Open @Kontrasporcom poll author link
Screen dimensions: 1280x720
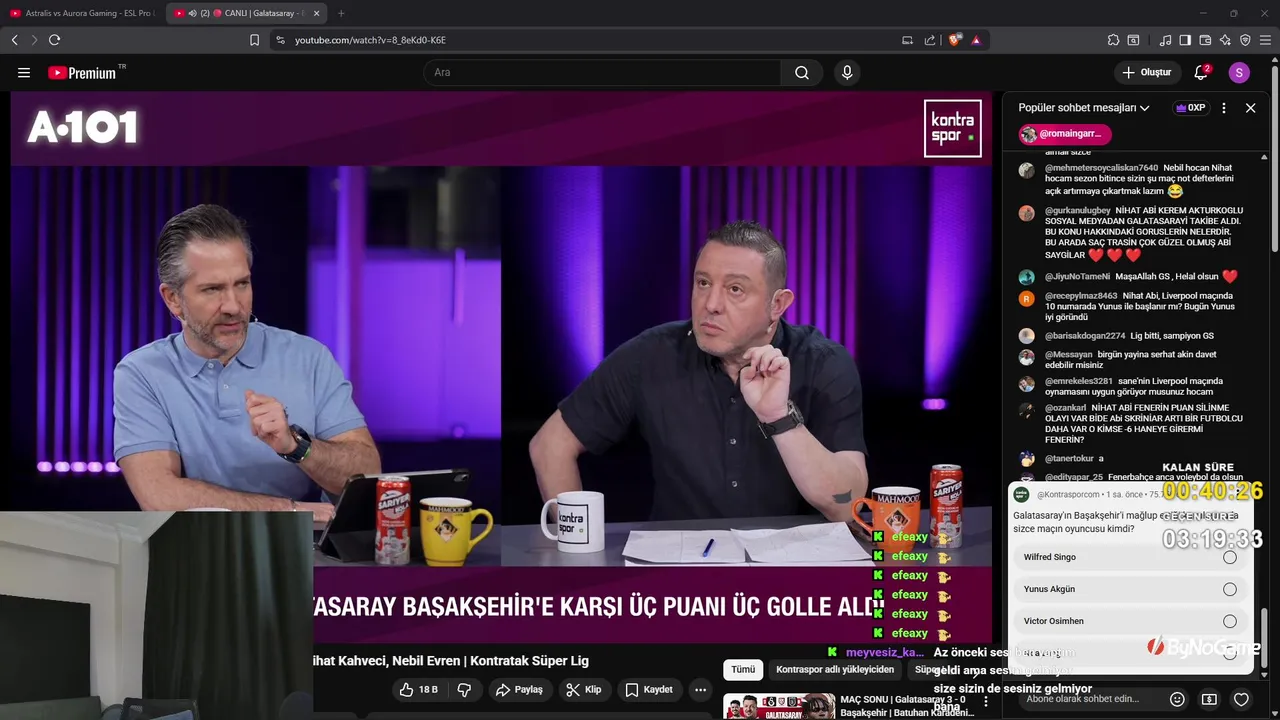pyautogui.click(x=1068, y=495)
